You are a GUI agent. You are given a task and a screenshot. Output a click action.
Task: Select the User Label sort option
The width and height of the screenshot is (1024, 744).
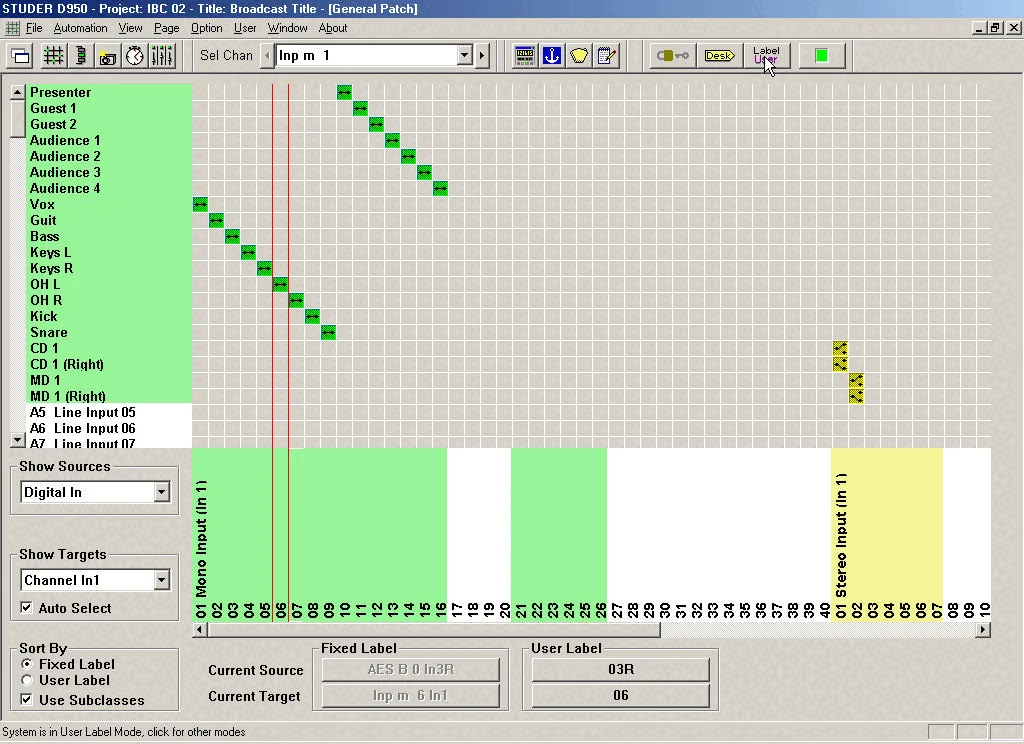[x=26, y=680]
